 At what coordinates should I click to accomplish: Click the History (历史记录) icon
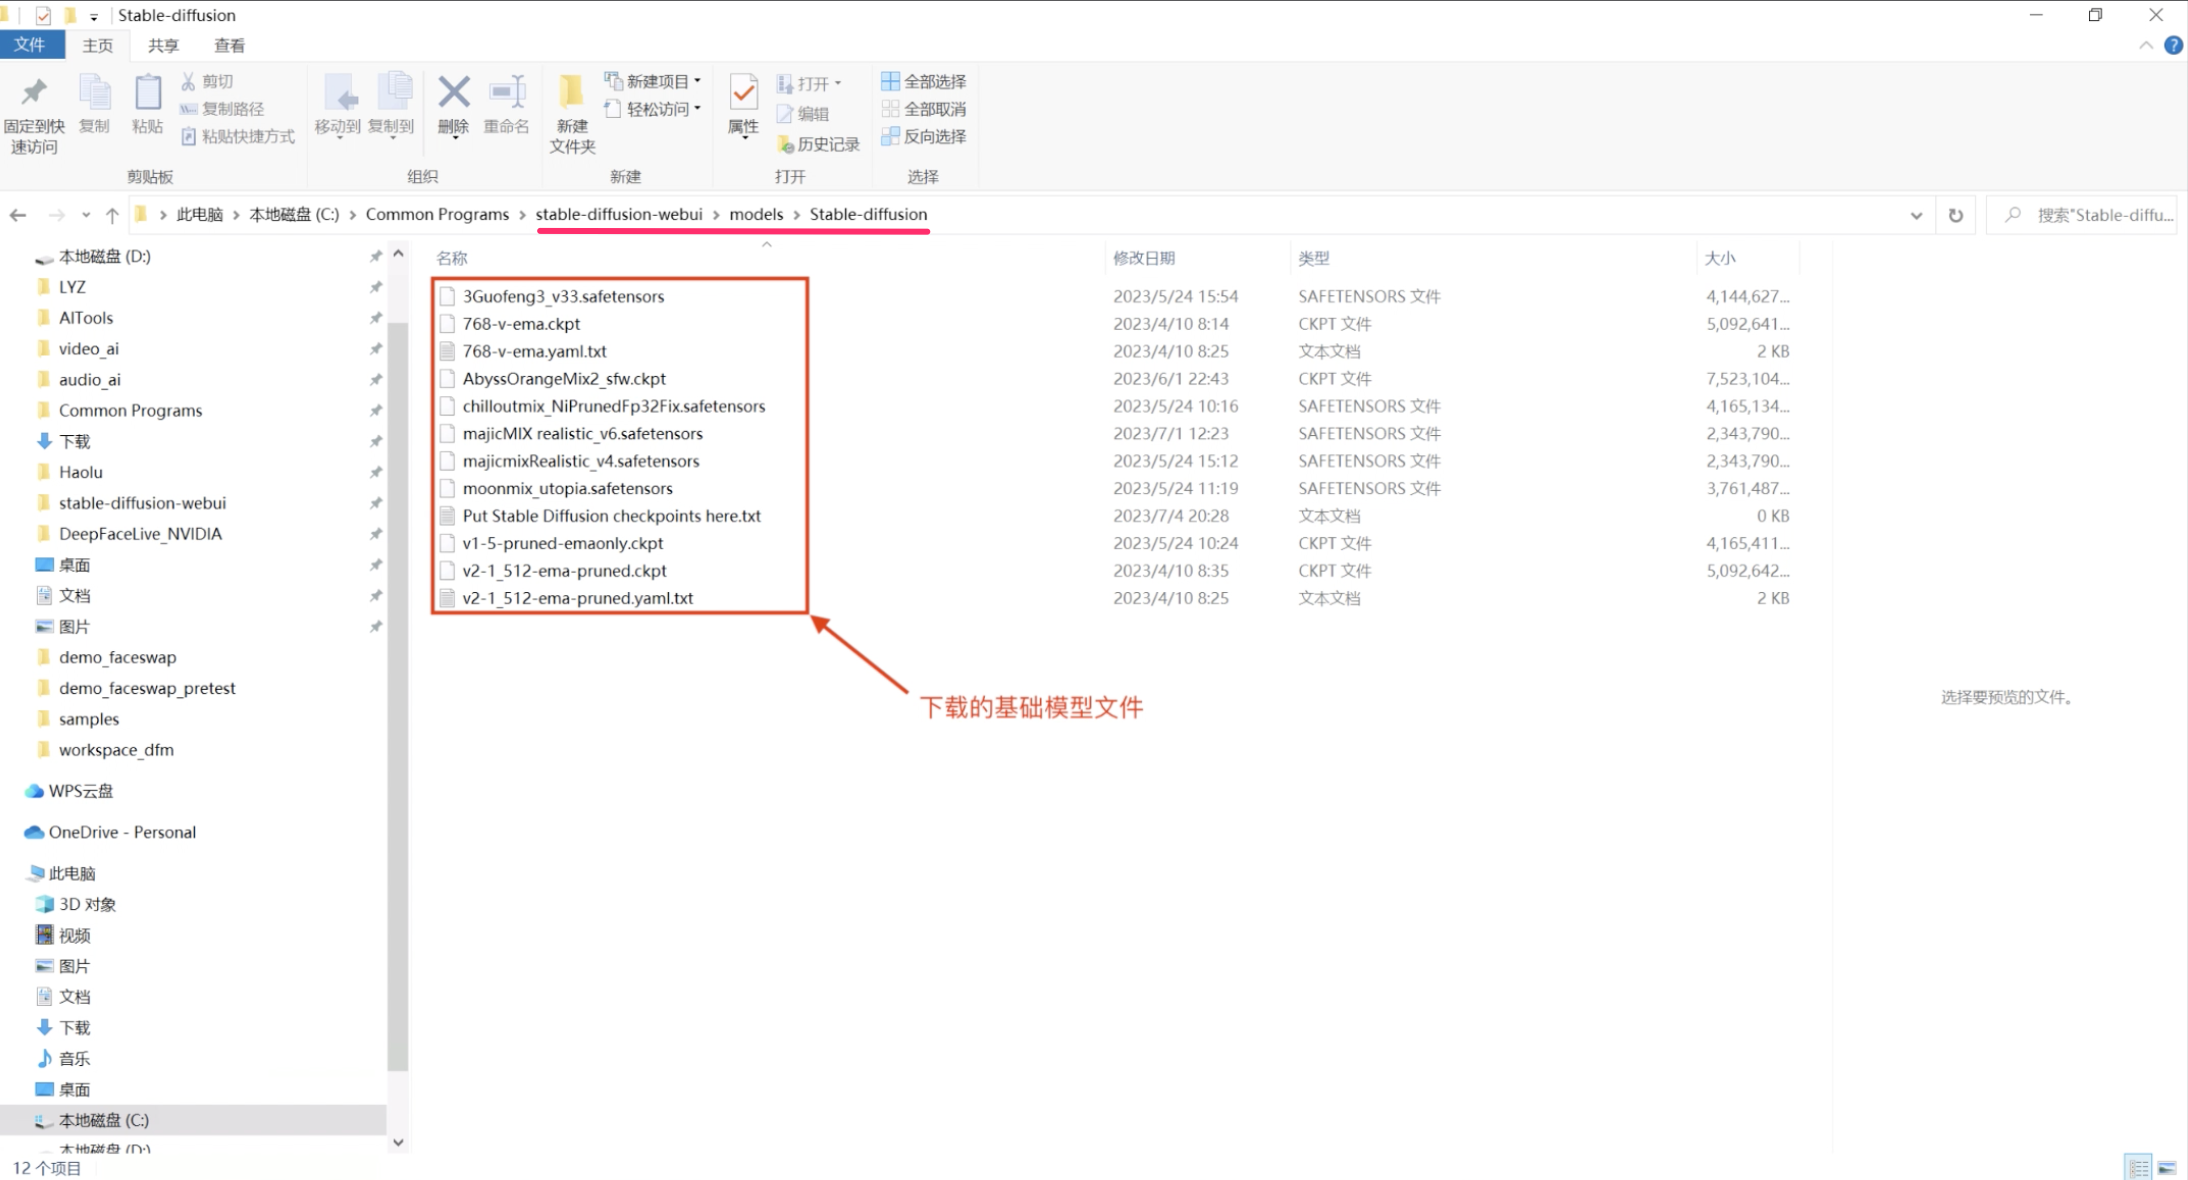(x=786, y=144)
